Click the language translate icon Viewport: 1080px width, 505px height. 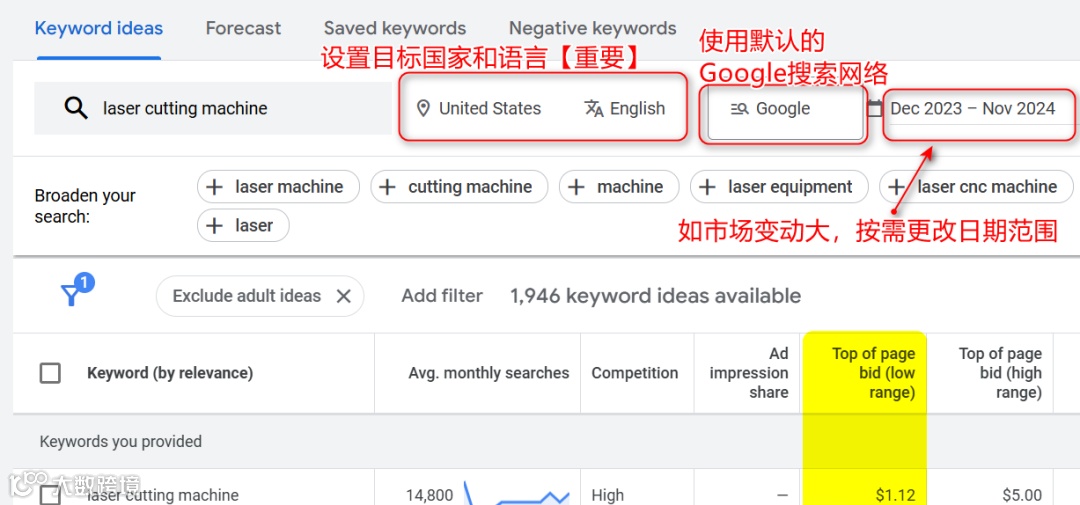tap(594, 109)
